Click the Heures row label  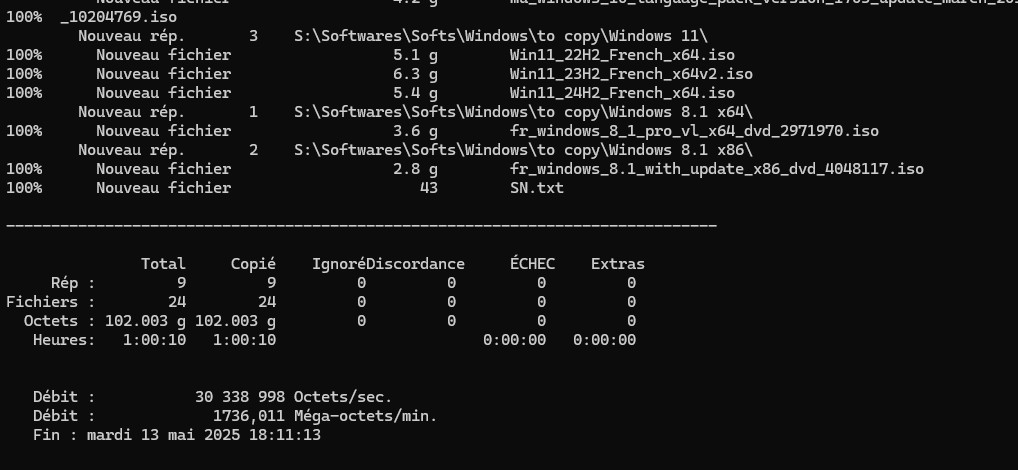64,340
